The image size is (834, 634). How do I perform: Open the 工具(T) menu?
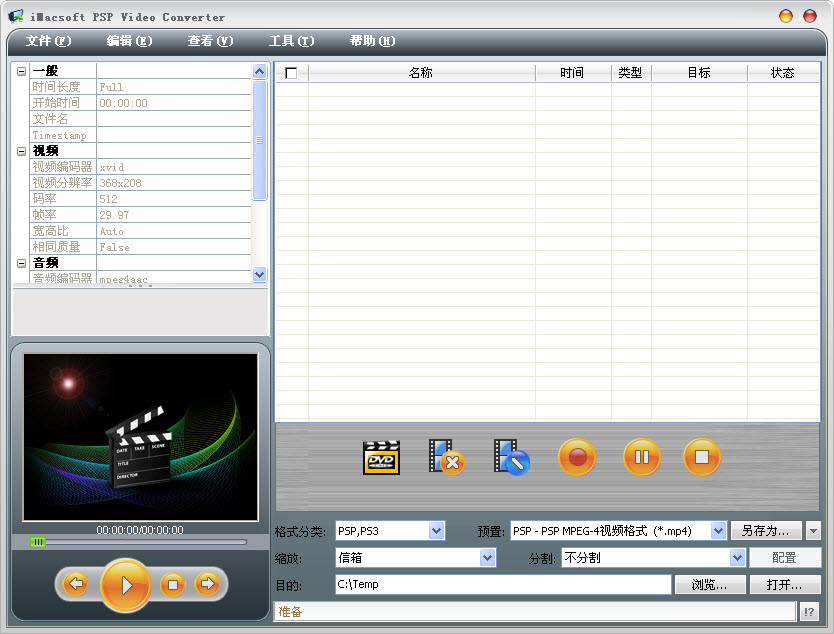[291, 41]
